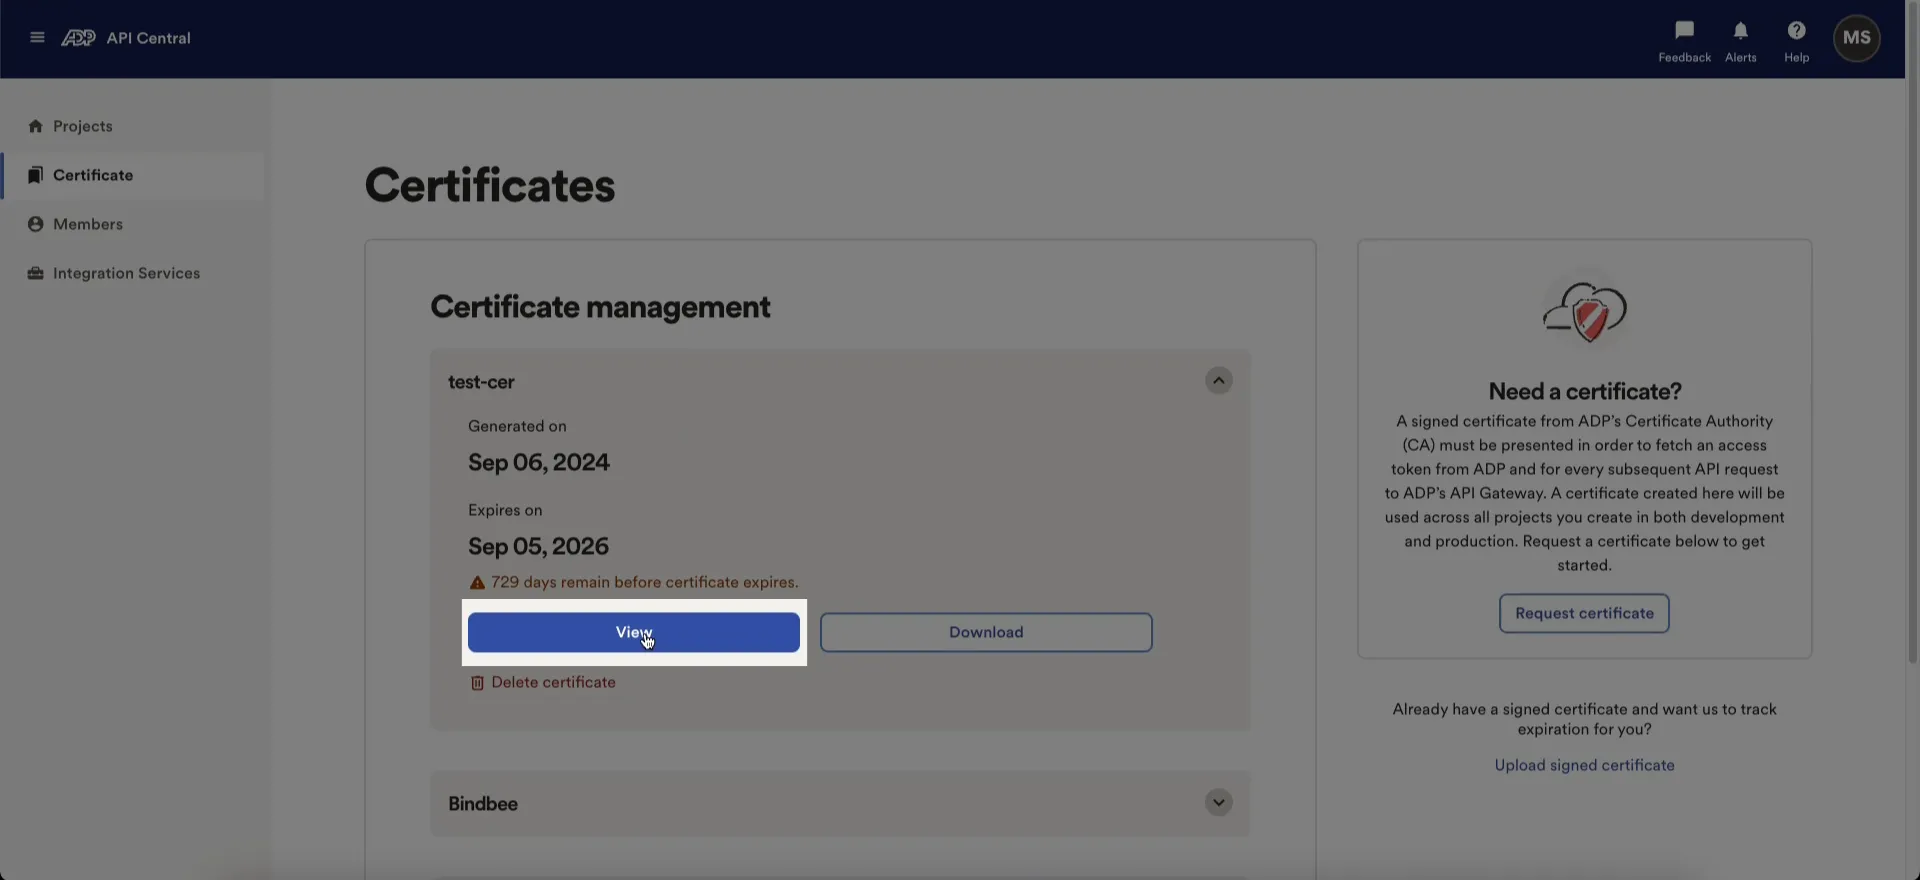Open Integration Services in the sidebar

click(x=134, y=273)
